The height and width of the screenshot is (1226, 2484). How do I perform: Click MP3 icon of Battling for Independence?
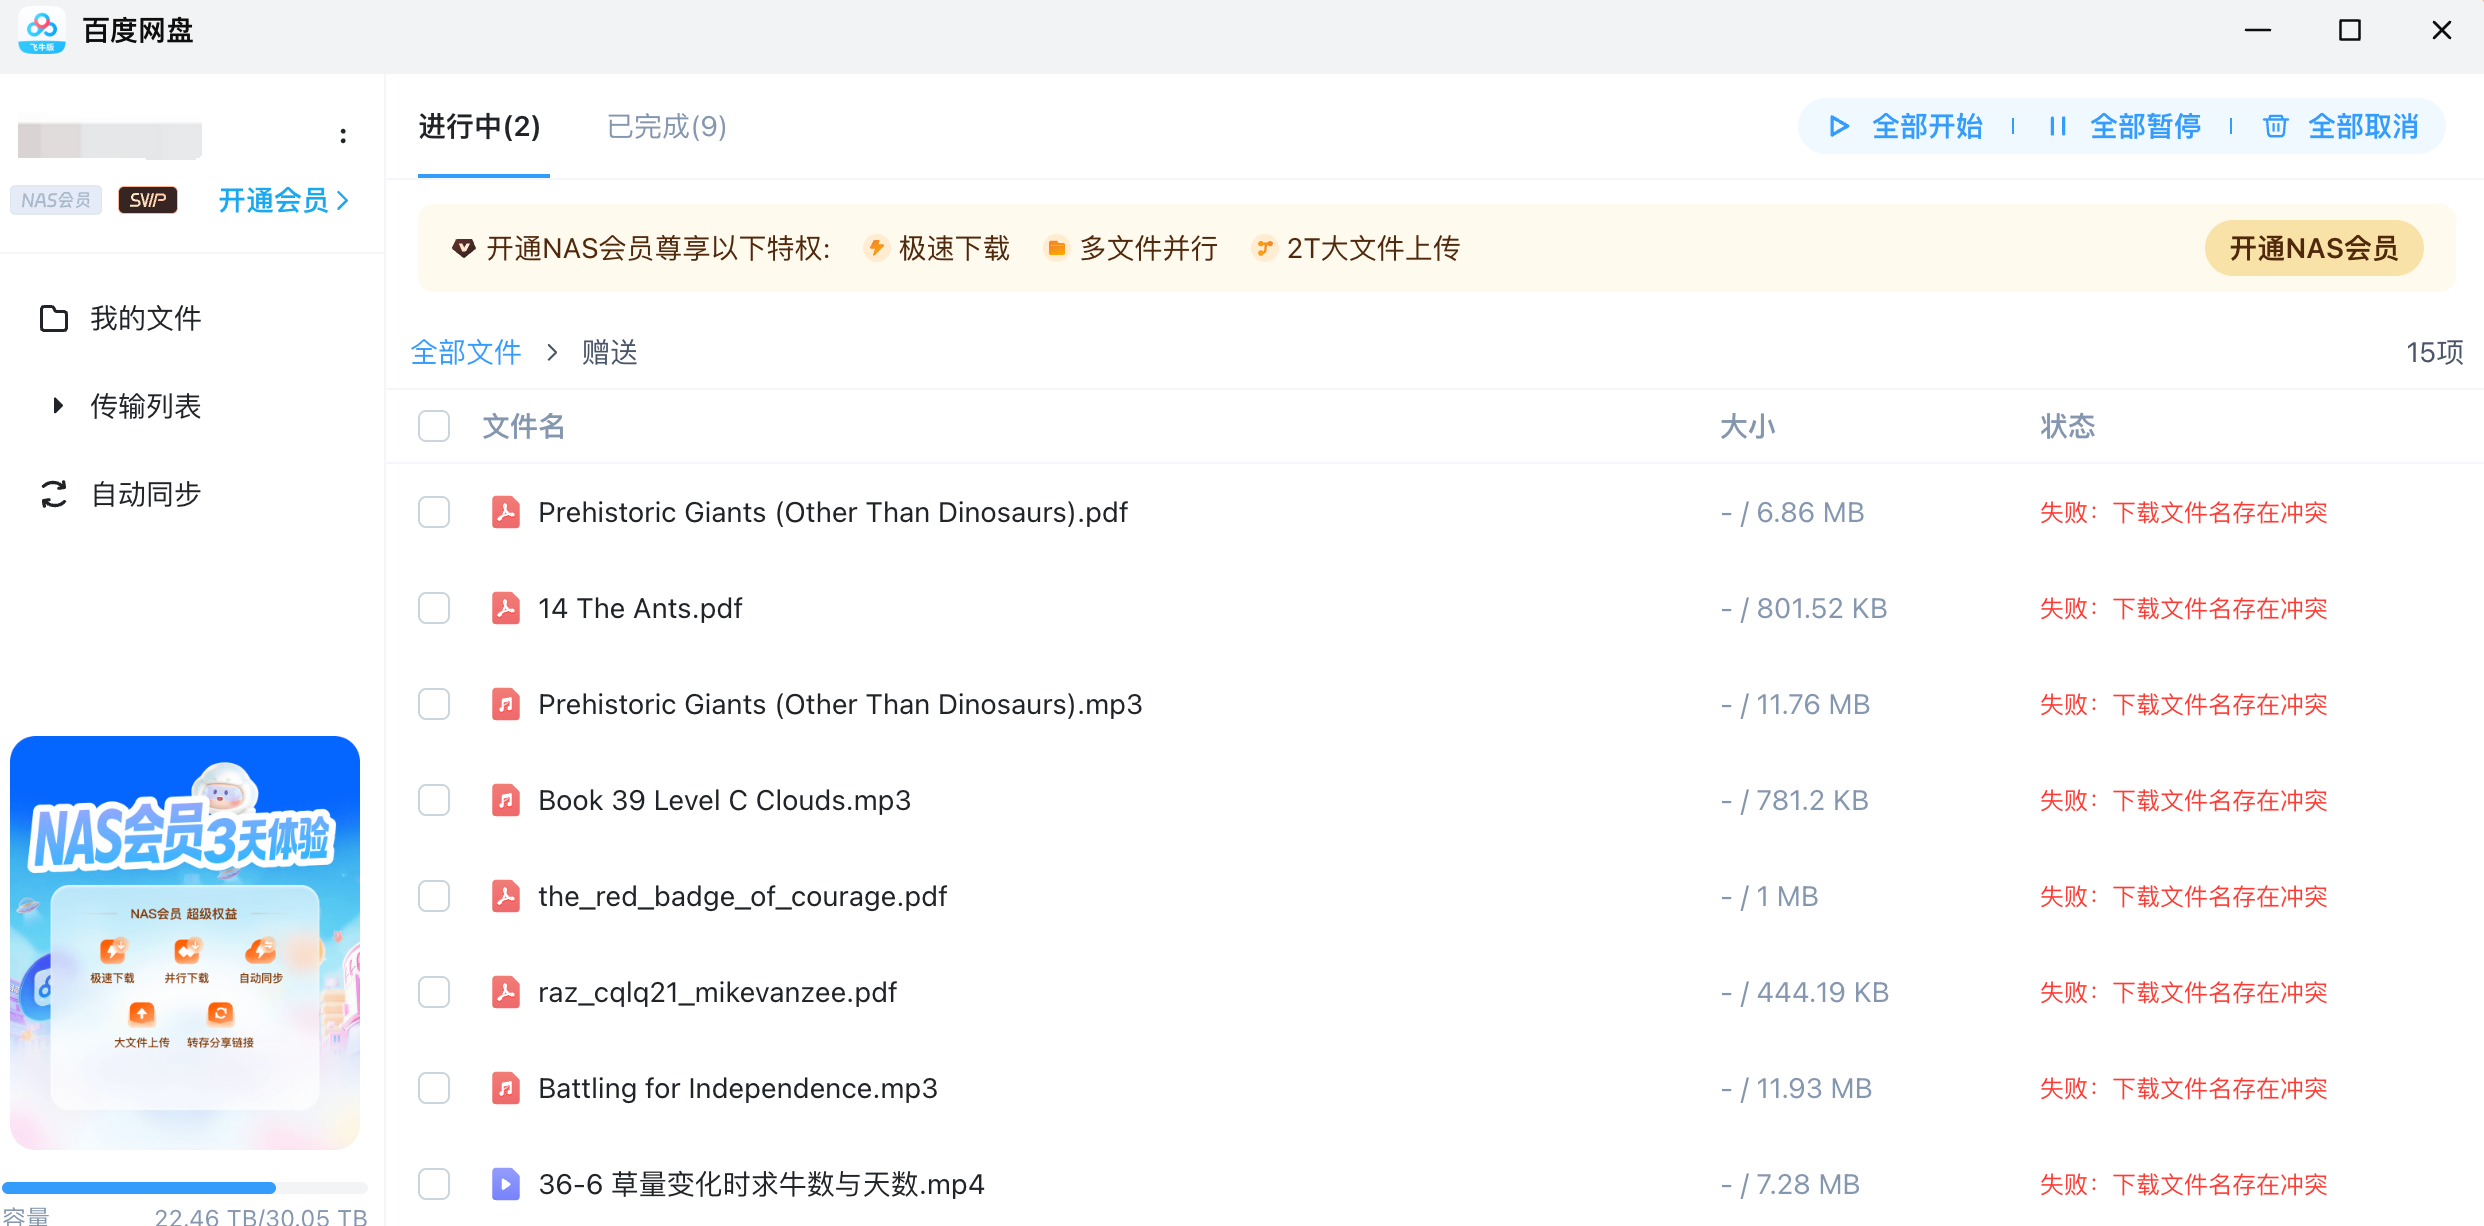[506, 1088]
